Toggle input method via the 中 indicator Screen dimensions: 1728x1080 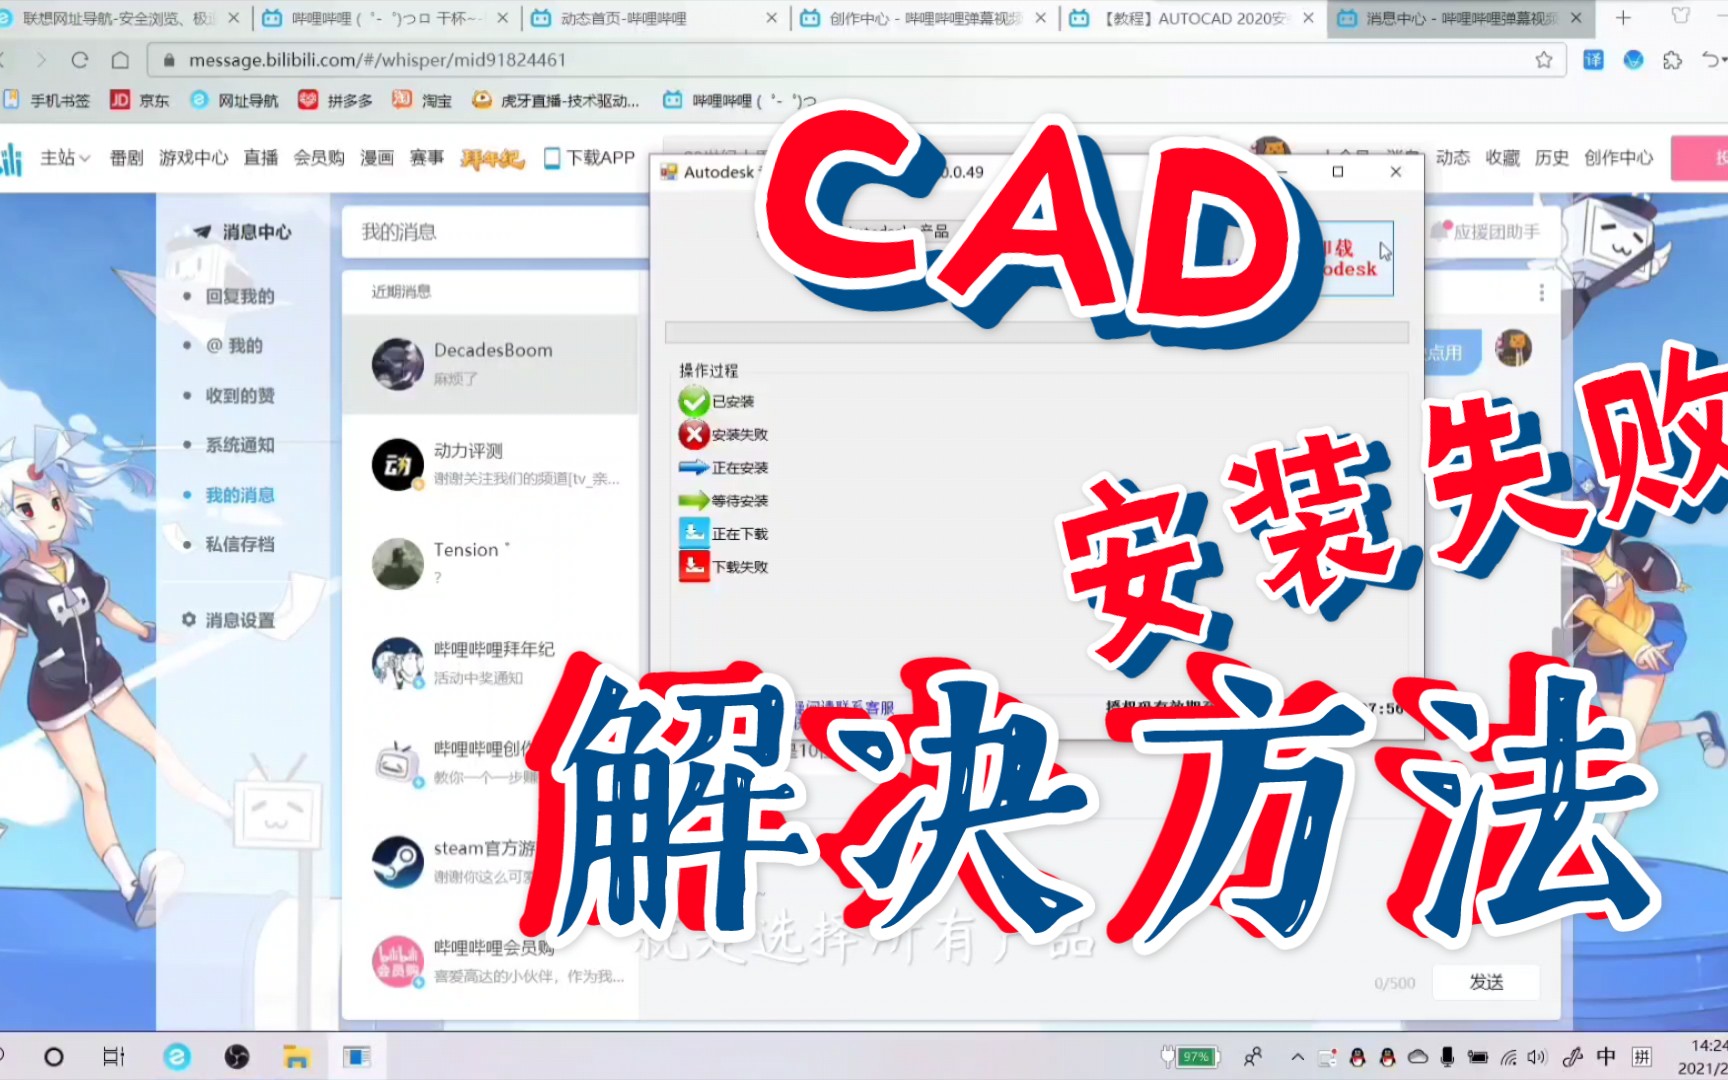pos(1605,1055)
